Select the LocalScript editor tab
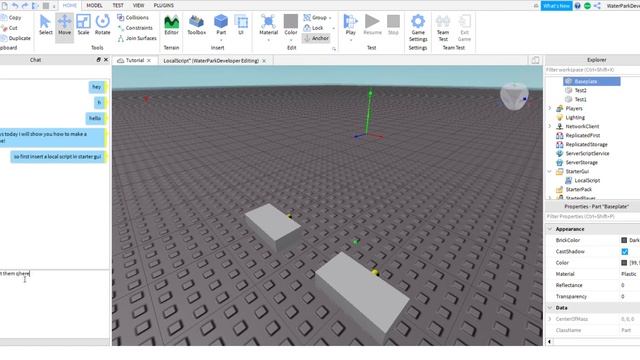Screen dimensions: 640x360 point(211,60)
